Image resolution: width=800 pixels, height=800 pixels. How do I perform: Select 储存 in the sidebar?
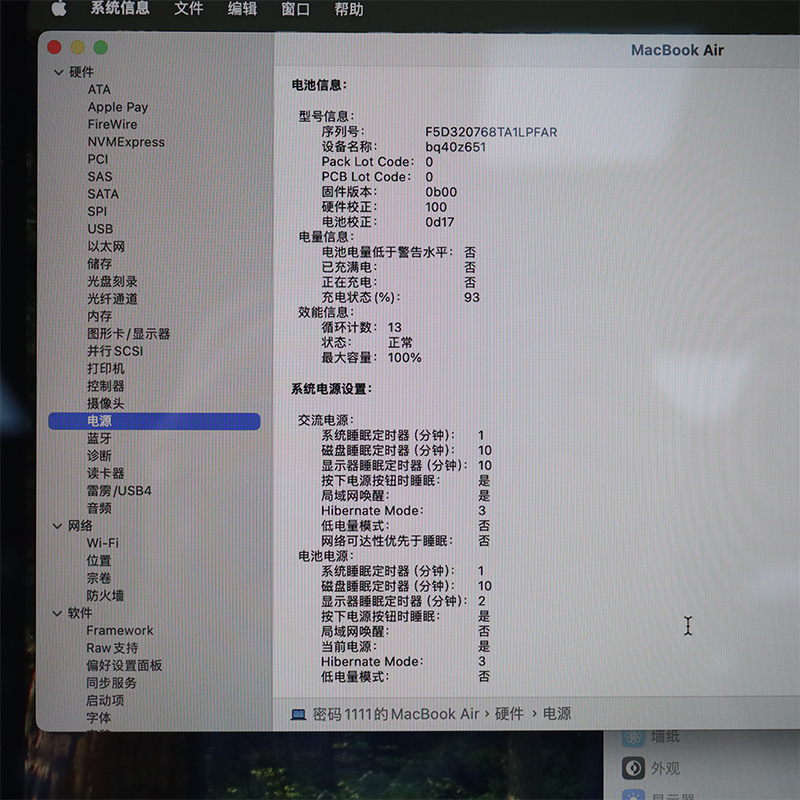(x=99, y=264)
